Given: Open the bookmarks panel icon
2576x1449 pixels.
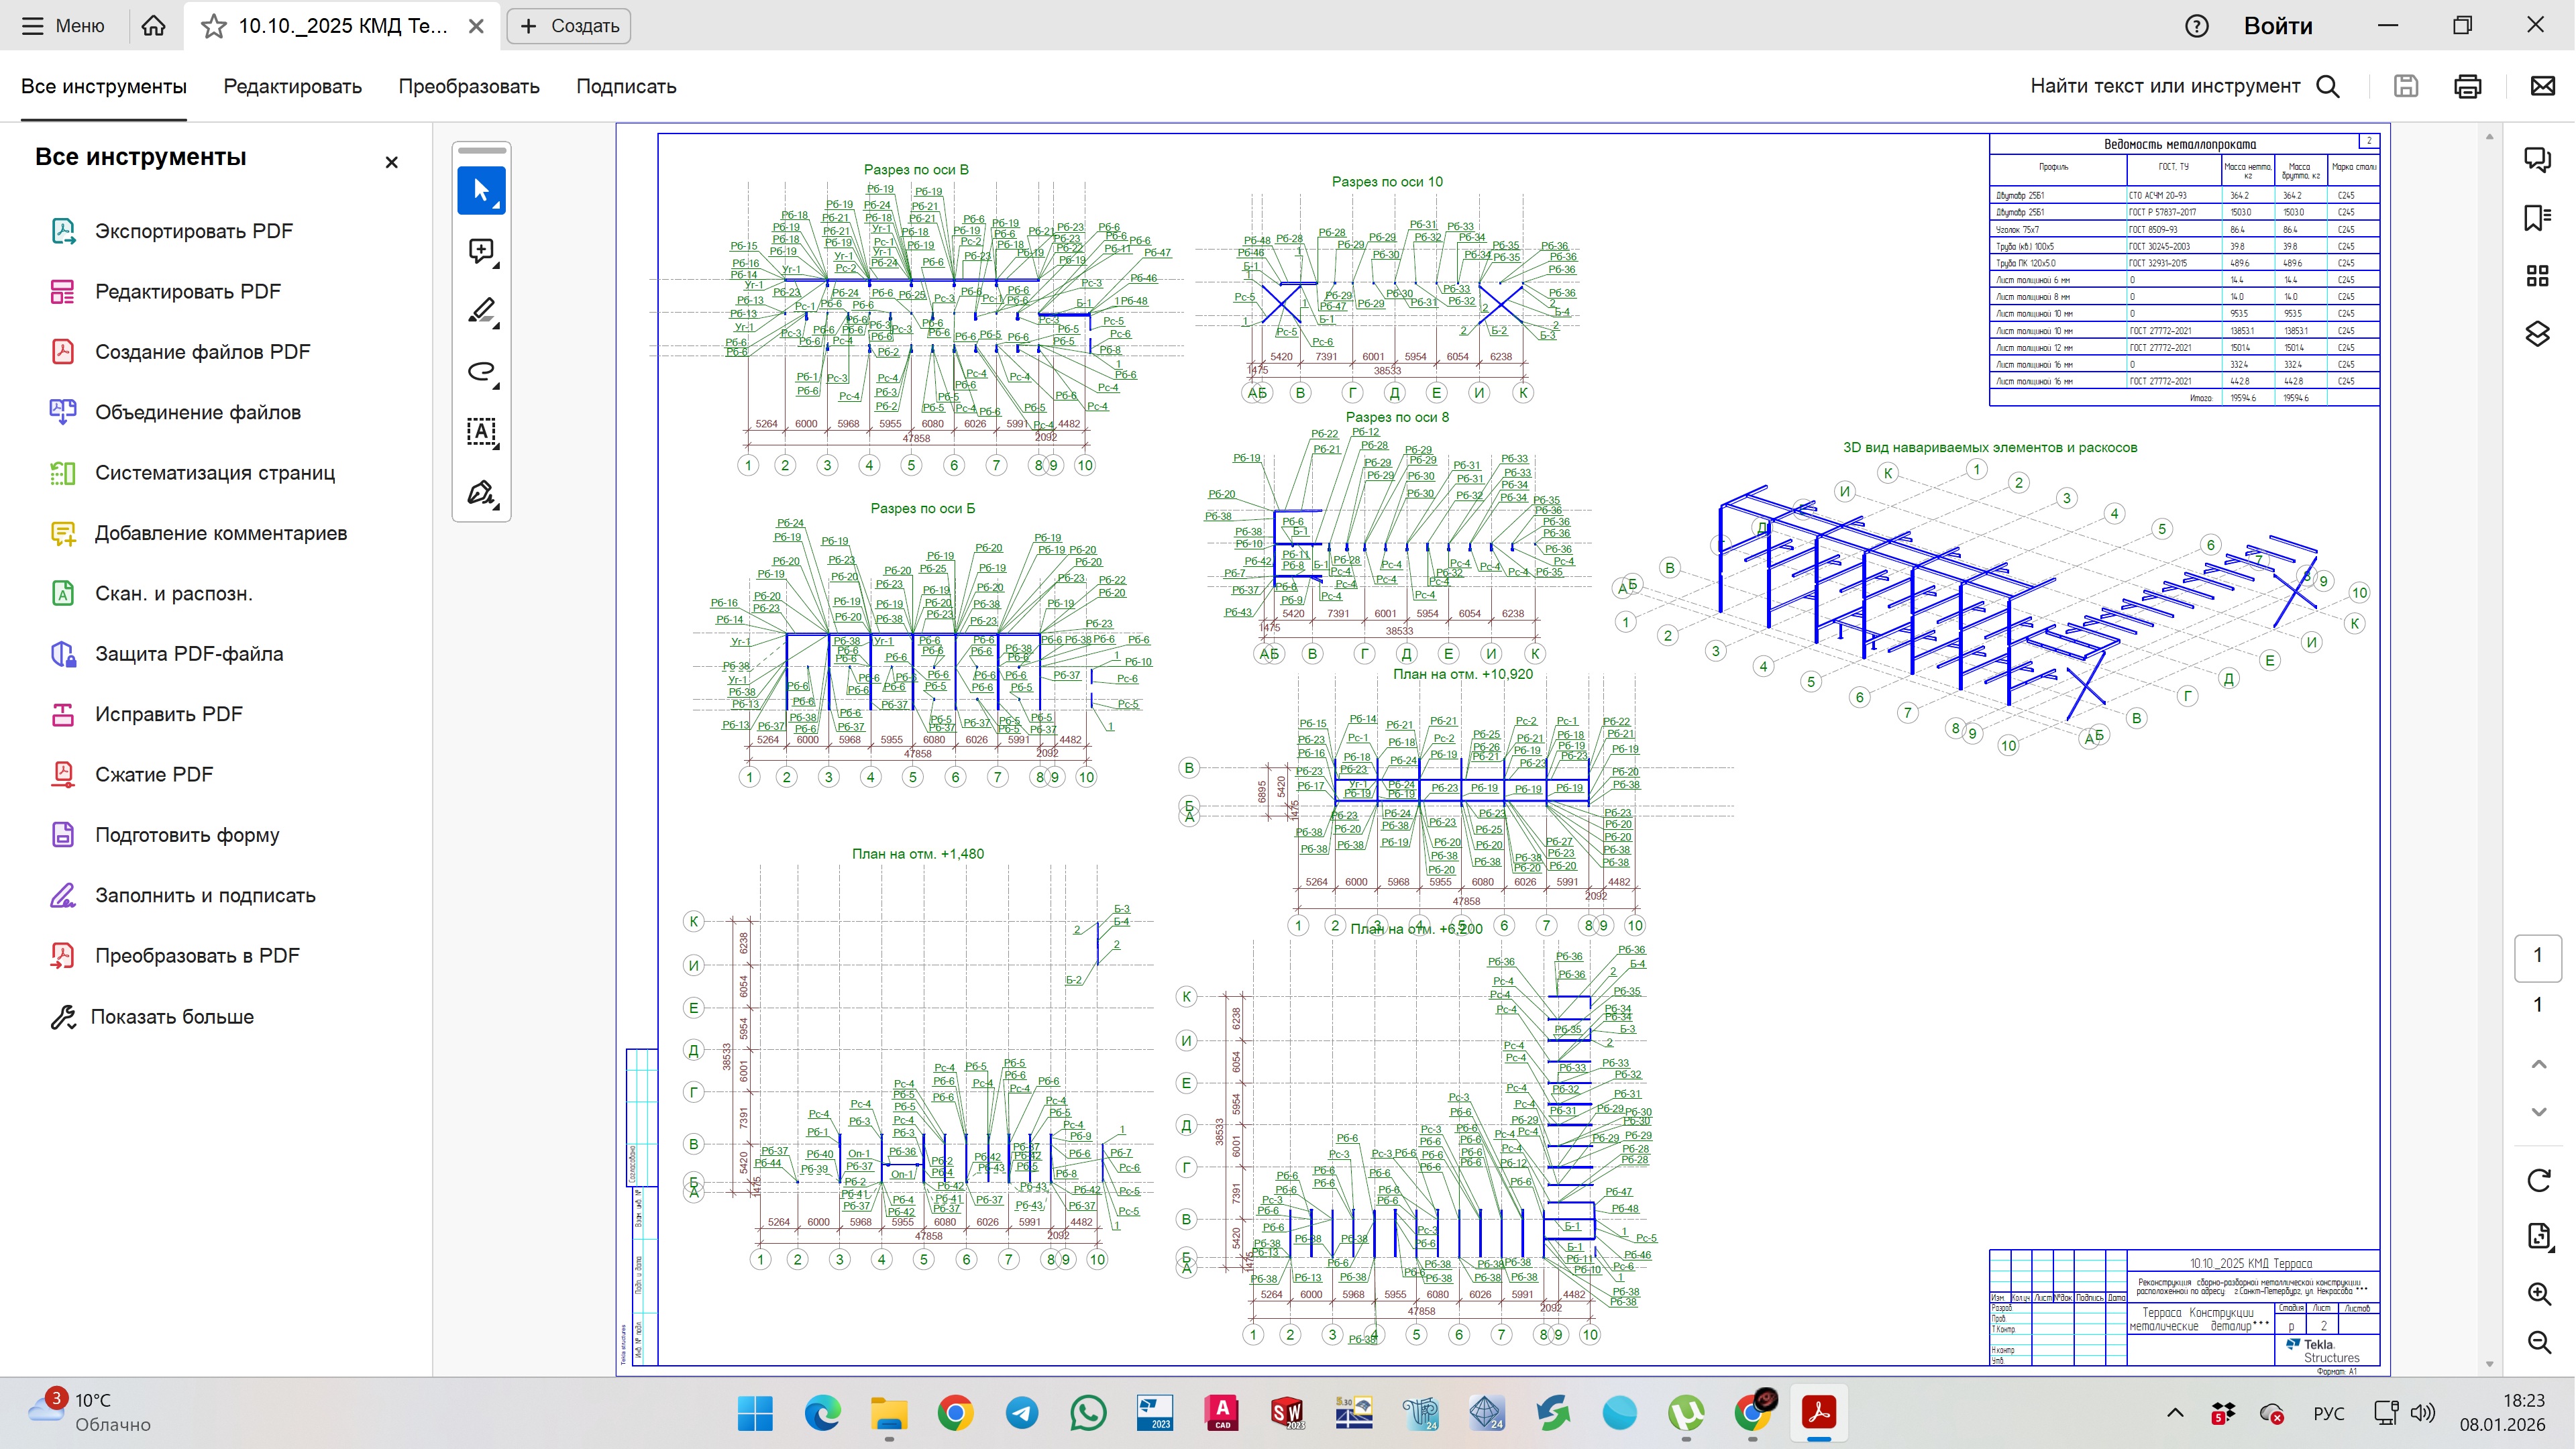Looking at the screenshot, I should click(2537, 217).
